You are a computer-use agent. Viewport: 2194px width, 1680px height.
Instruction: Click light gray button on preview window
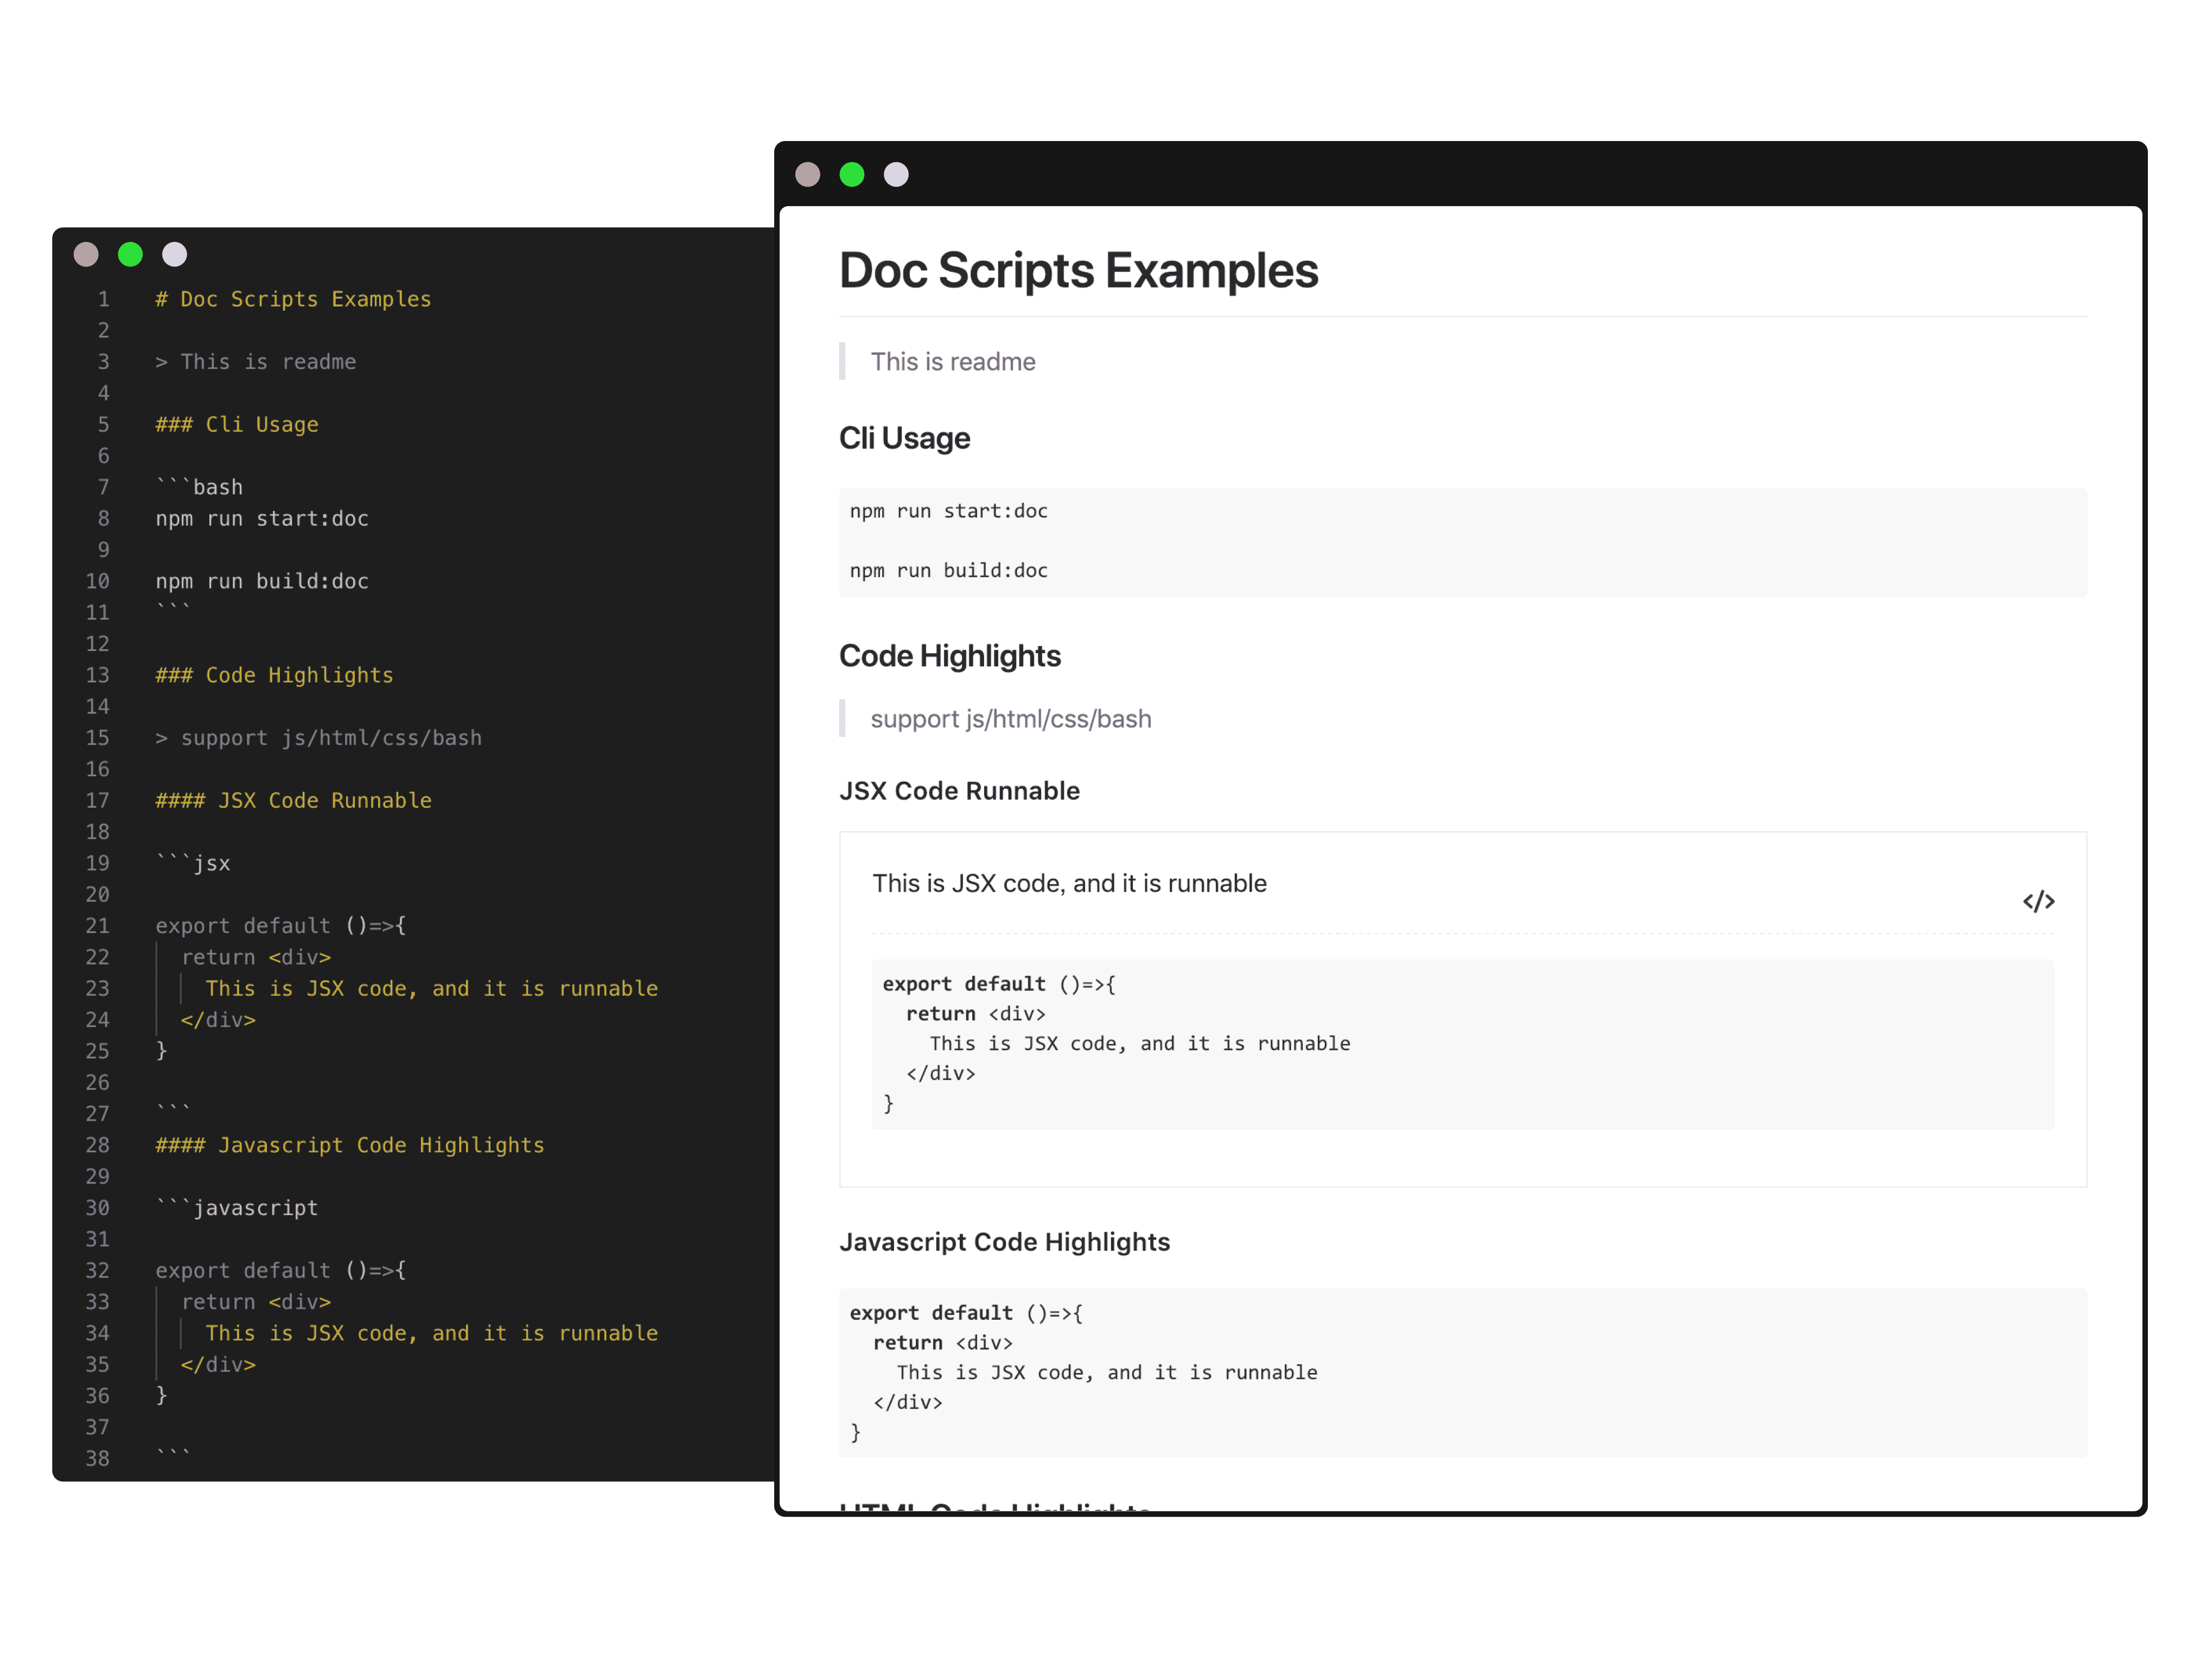pyautogui.click(x=896, y=175)
